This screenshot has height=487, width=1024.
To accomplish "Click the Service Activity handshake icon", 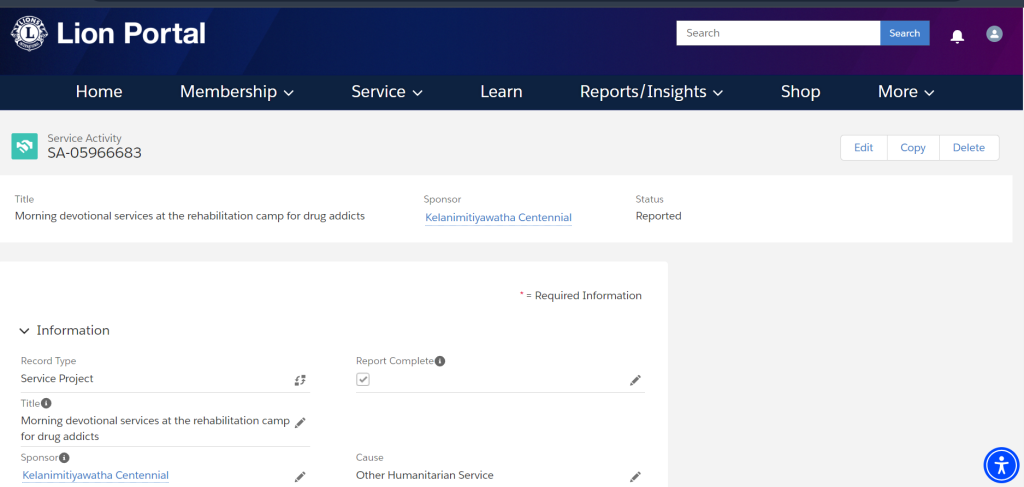I will tap(24, 146).
